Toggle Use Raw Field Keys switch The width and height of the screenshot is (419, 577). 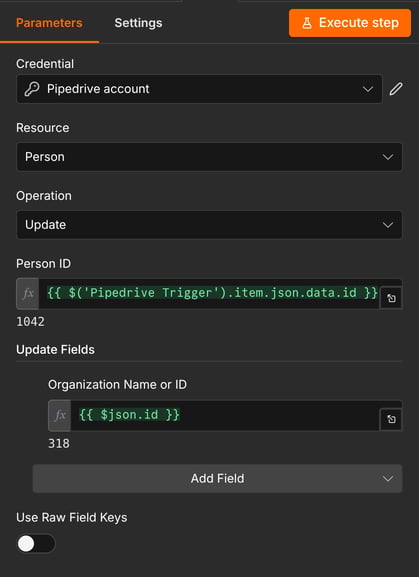[36, 544]
